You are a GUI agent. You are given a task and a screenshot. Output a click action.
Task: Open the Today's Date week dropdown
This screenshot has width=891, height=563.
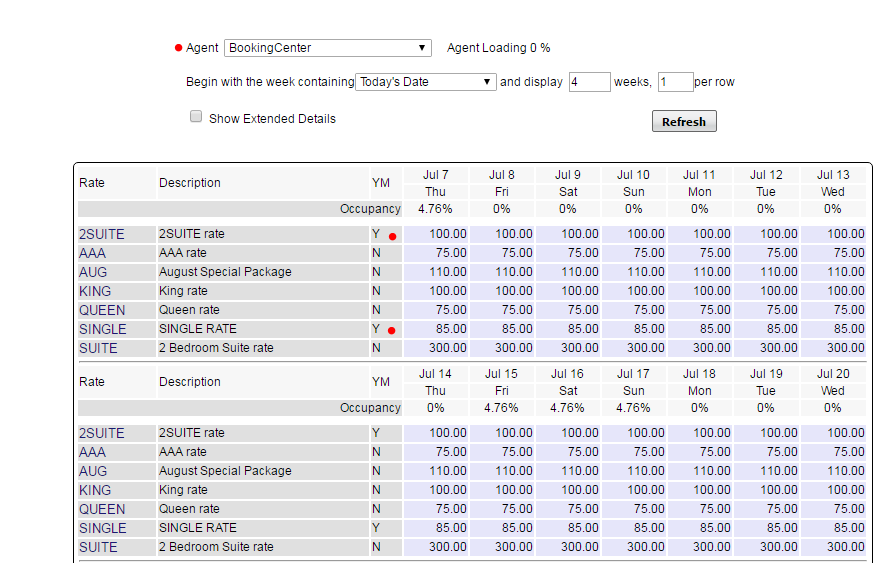coord(426,82)
